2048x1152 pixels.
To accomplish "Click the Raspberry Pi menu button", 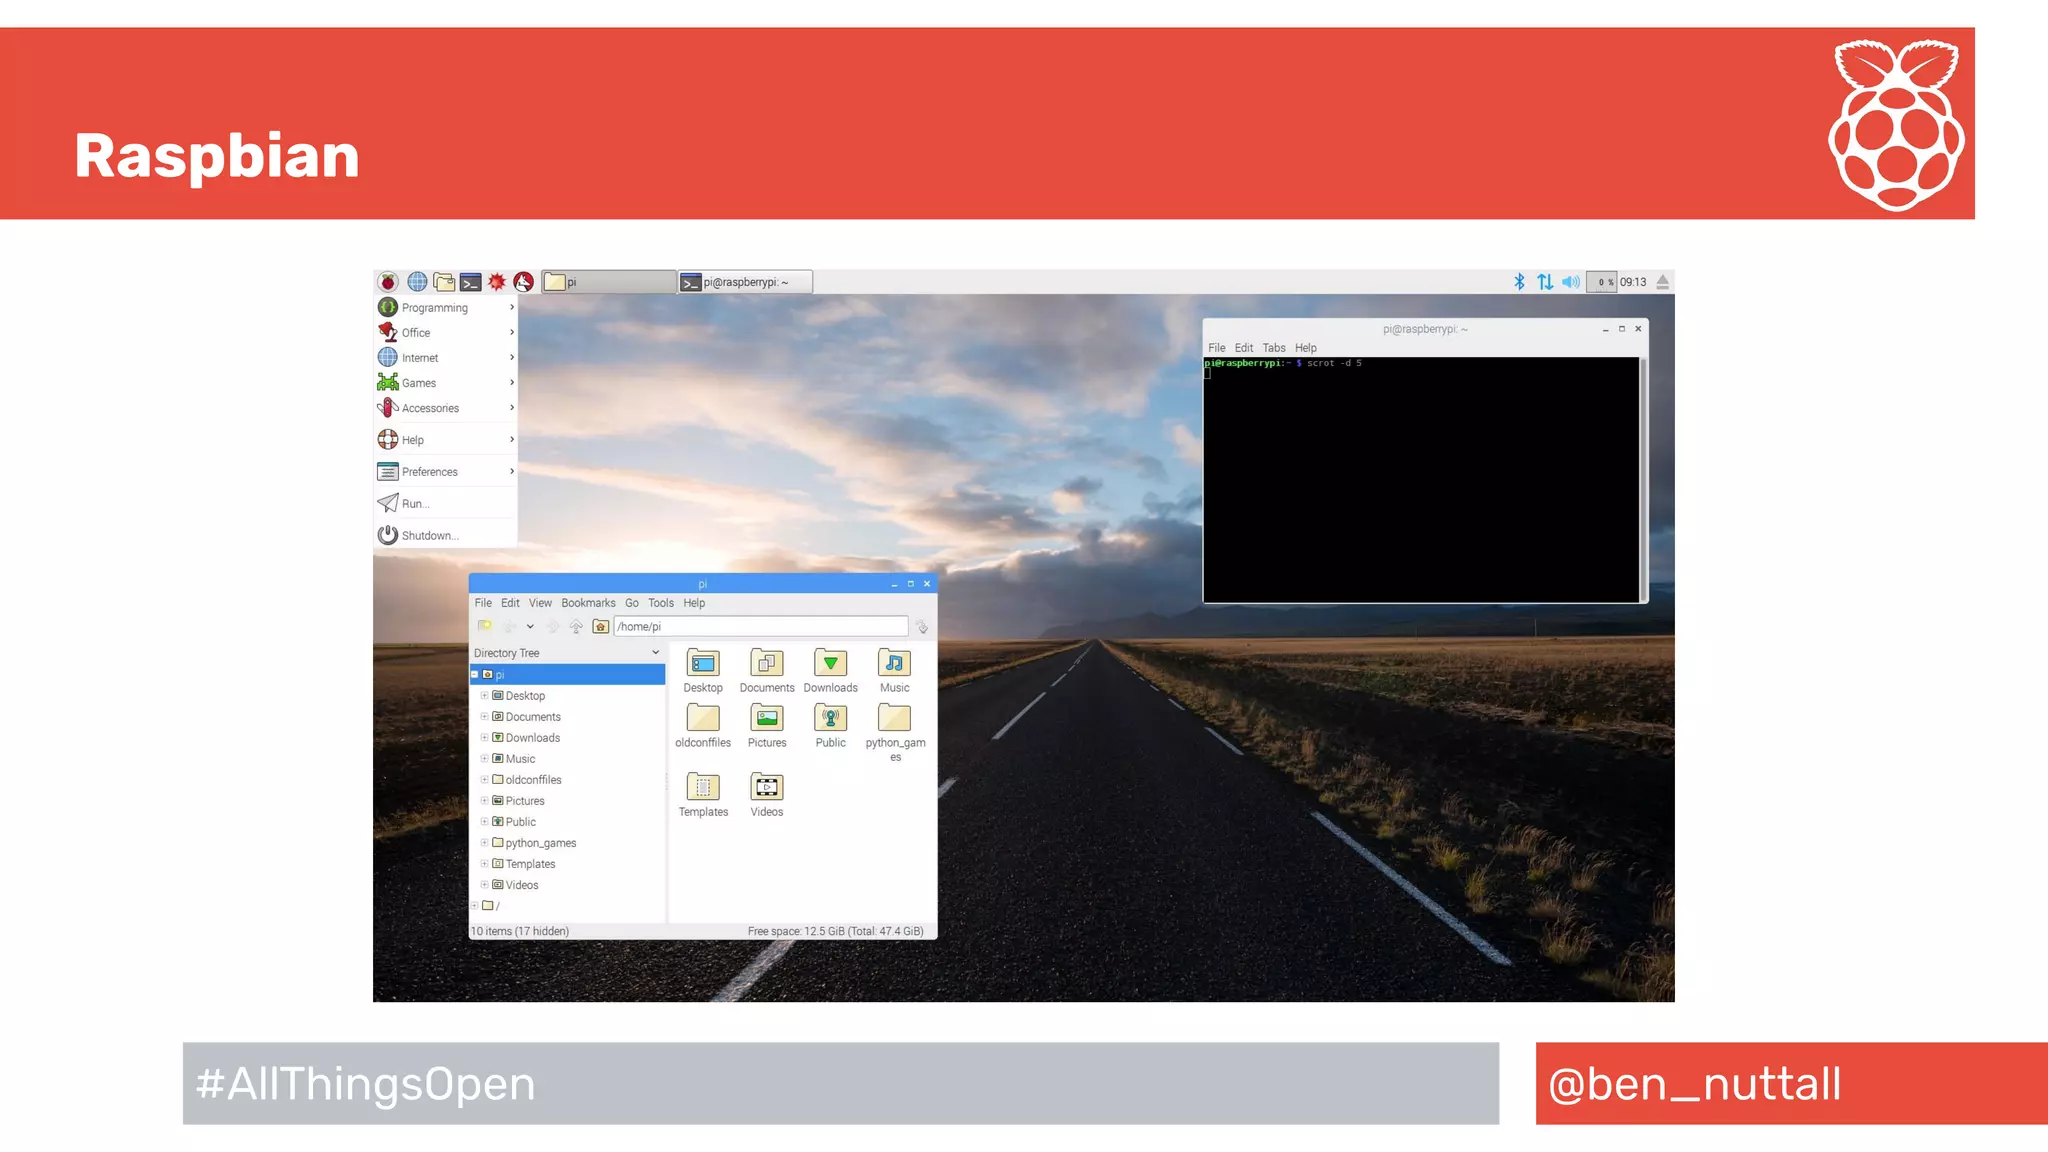I will click(x=388, y=282).
